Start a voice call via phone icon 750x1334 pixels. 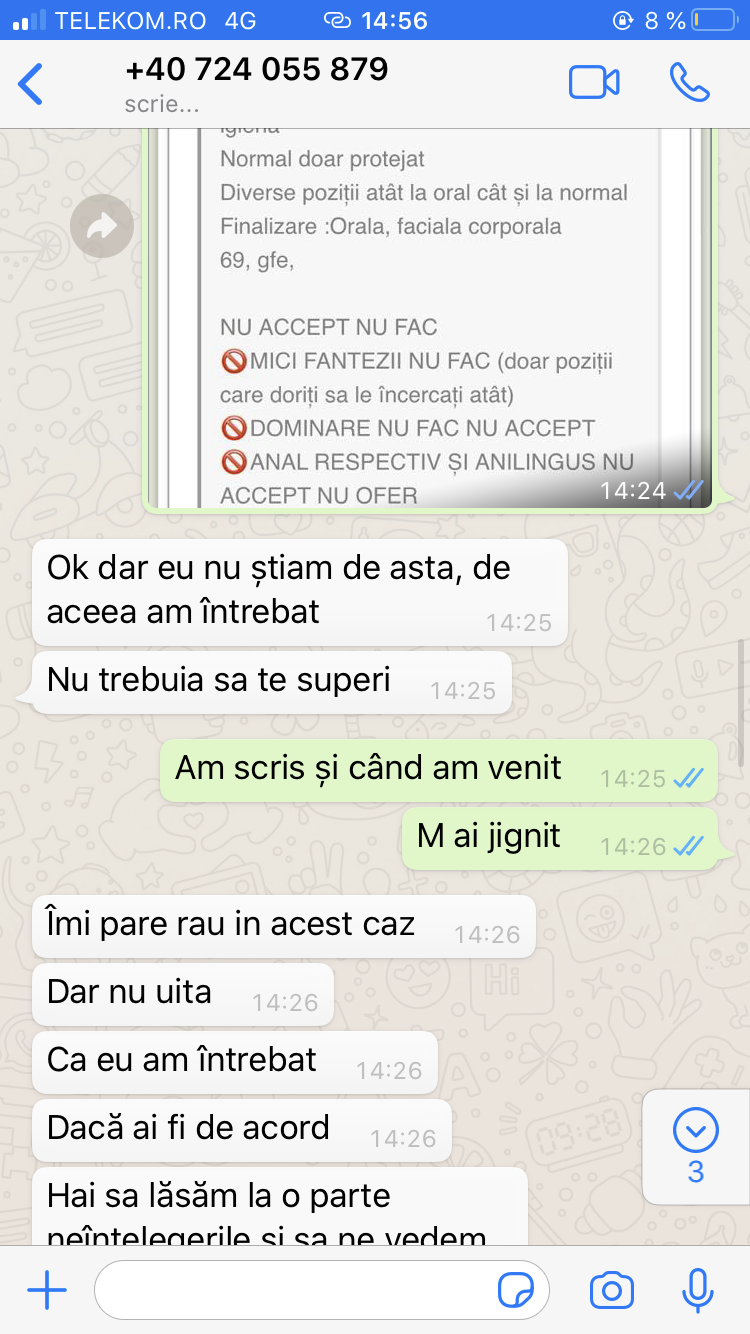pyautogui.click(x=689, y=83)
